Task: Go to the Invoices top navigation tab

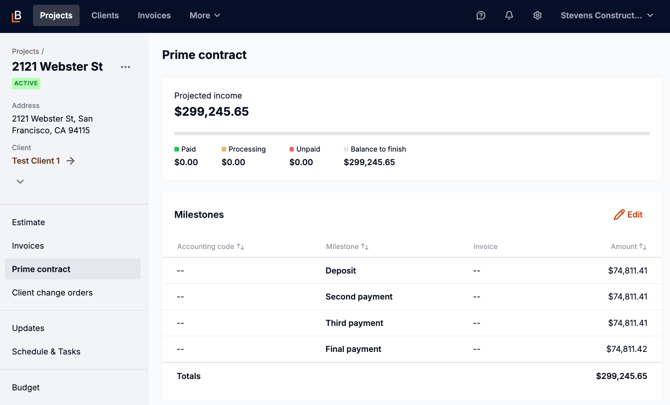Action: (154, 16)
